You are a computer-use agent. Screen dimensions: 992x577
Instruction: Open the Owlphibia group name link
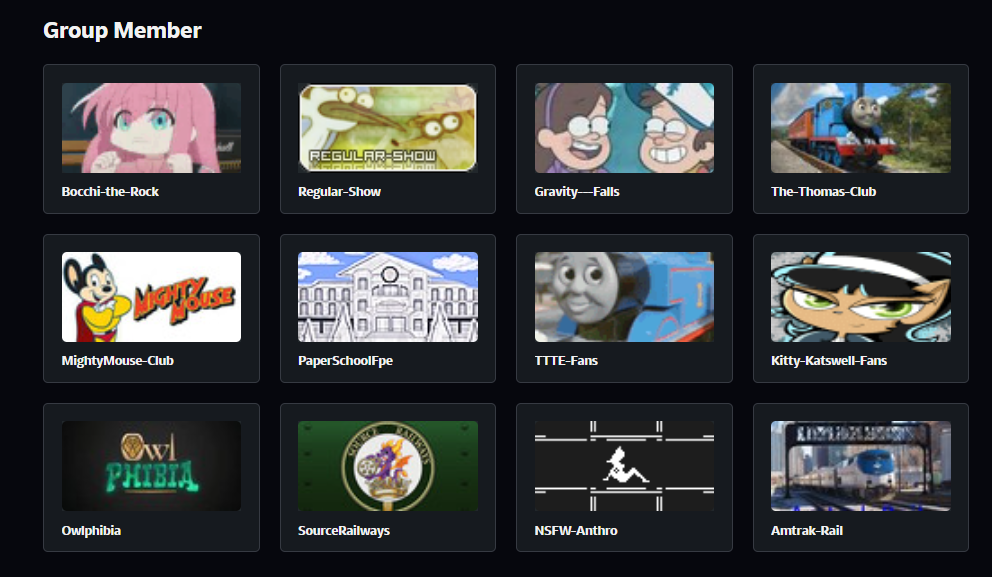click(x=91, y=531)
